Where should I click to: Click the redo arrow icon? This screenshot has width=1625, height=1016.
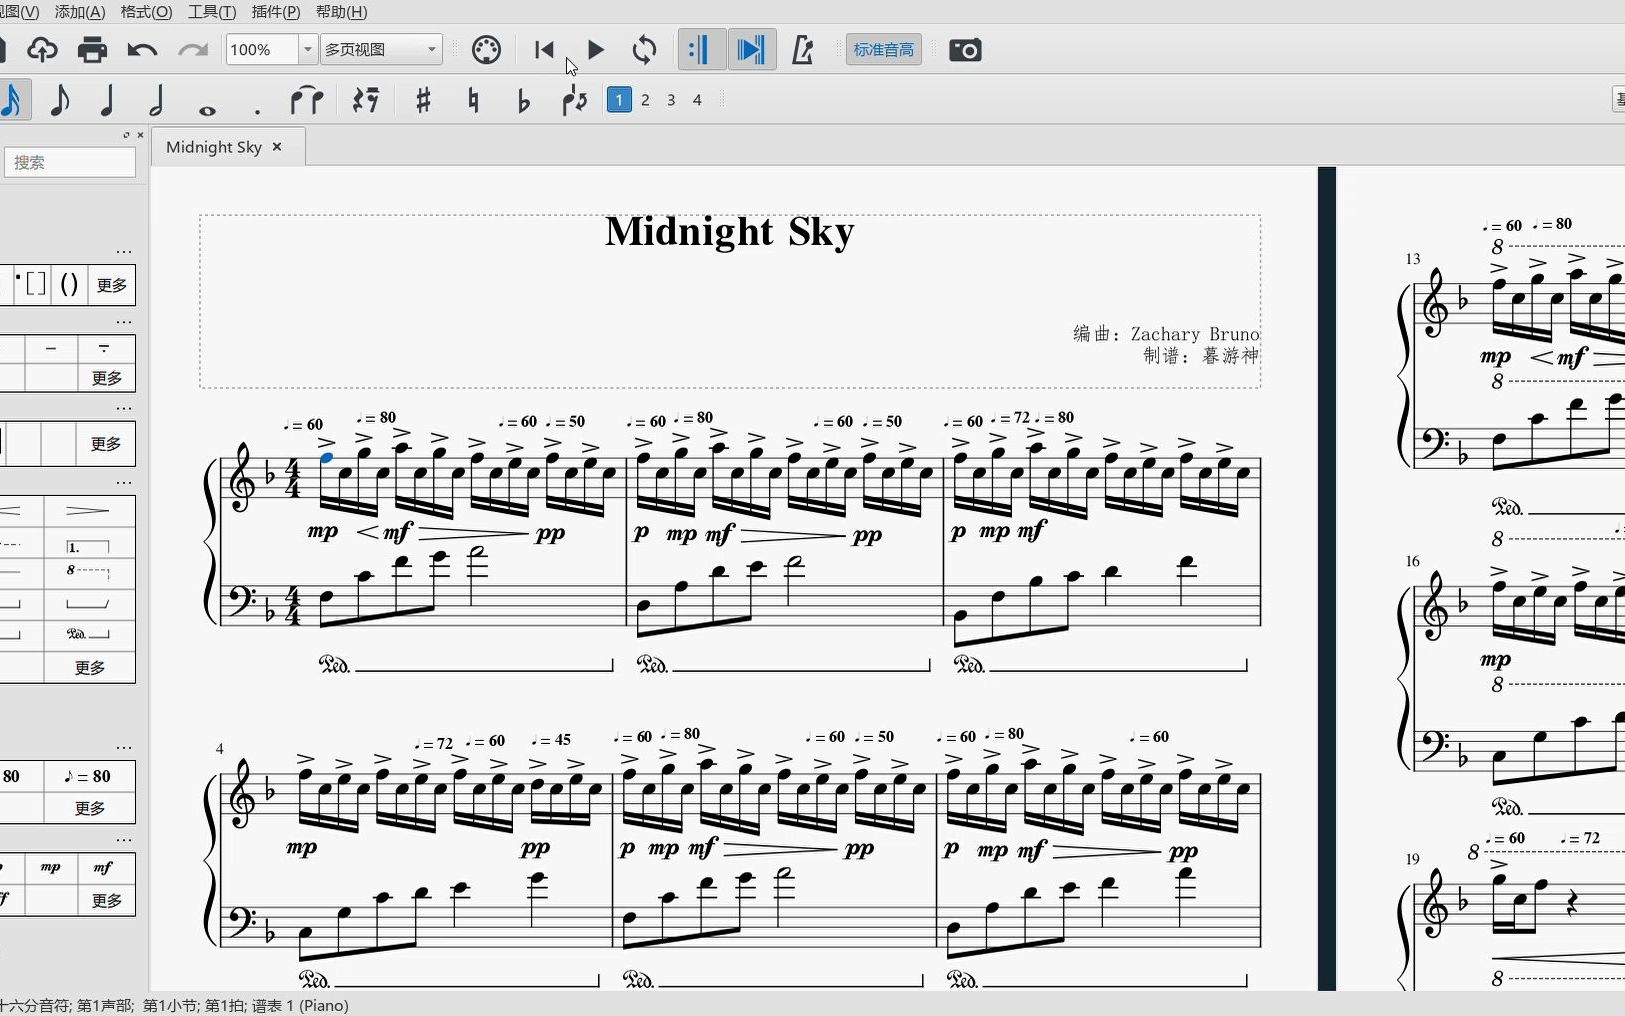193,49
